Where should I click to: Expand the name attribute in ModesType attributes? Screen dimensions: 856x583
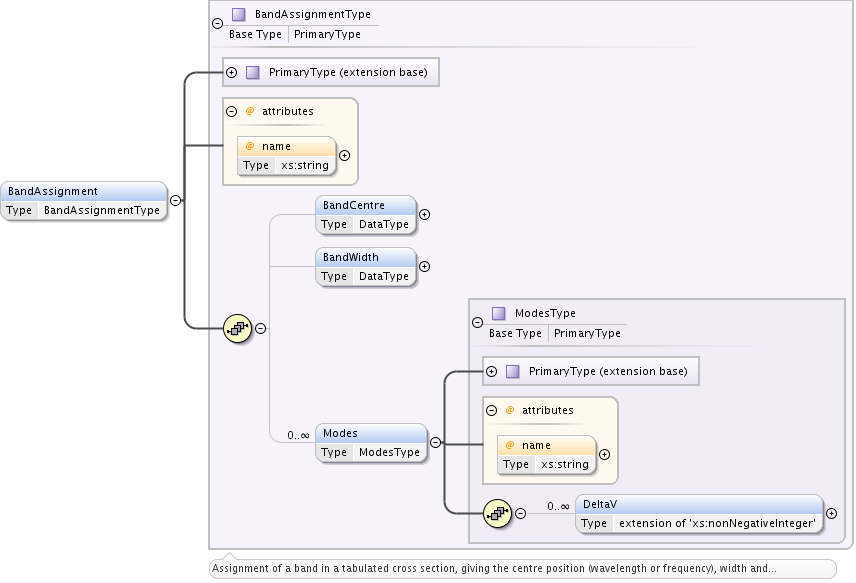pos(604,455)
